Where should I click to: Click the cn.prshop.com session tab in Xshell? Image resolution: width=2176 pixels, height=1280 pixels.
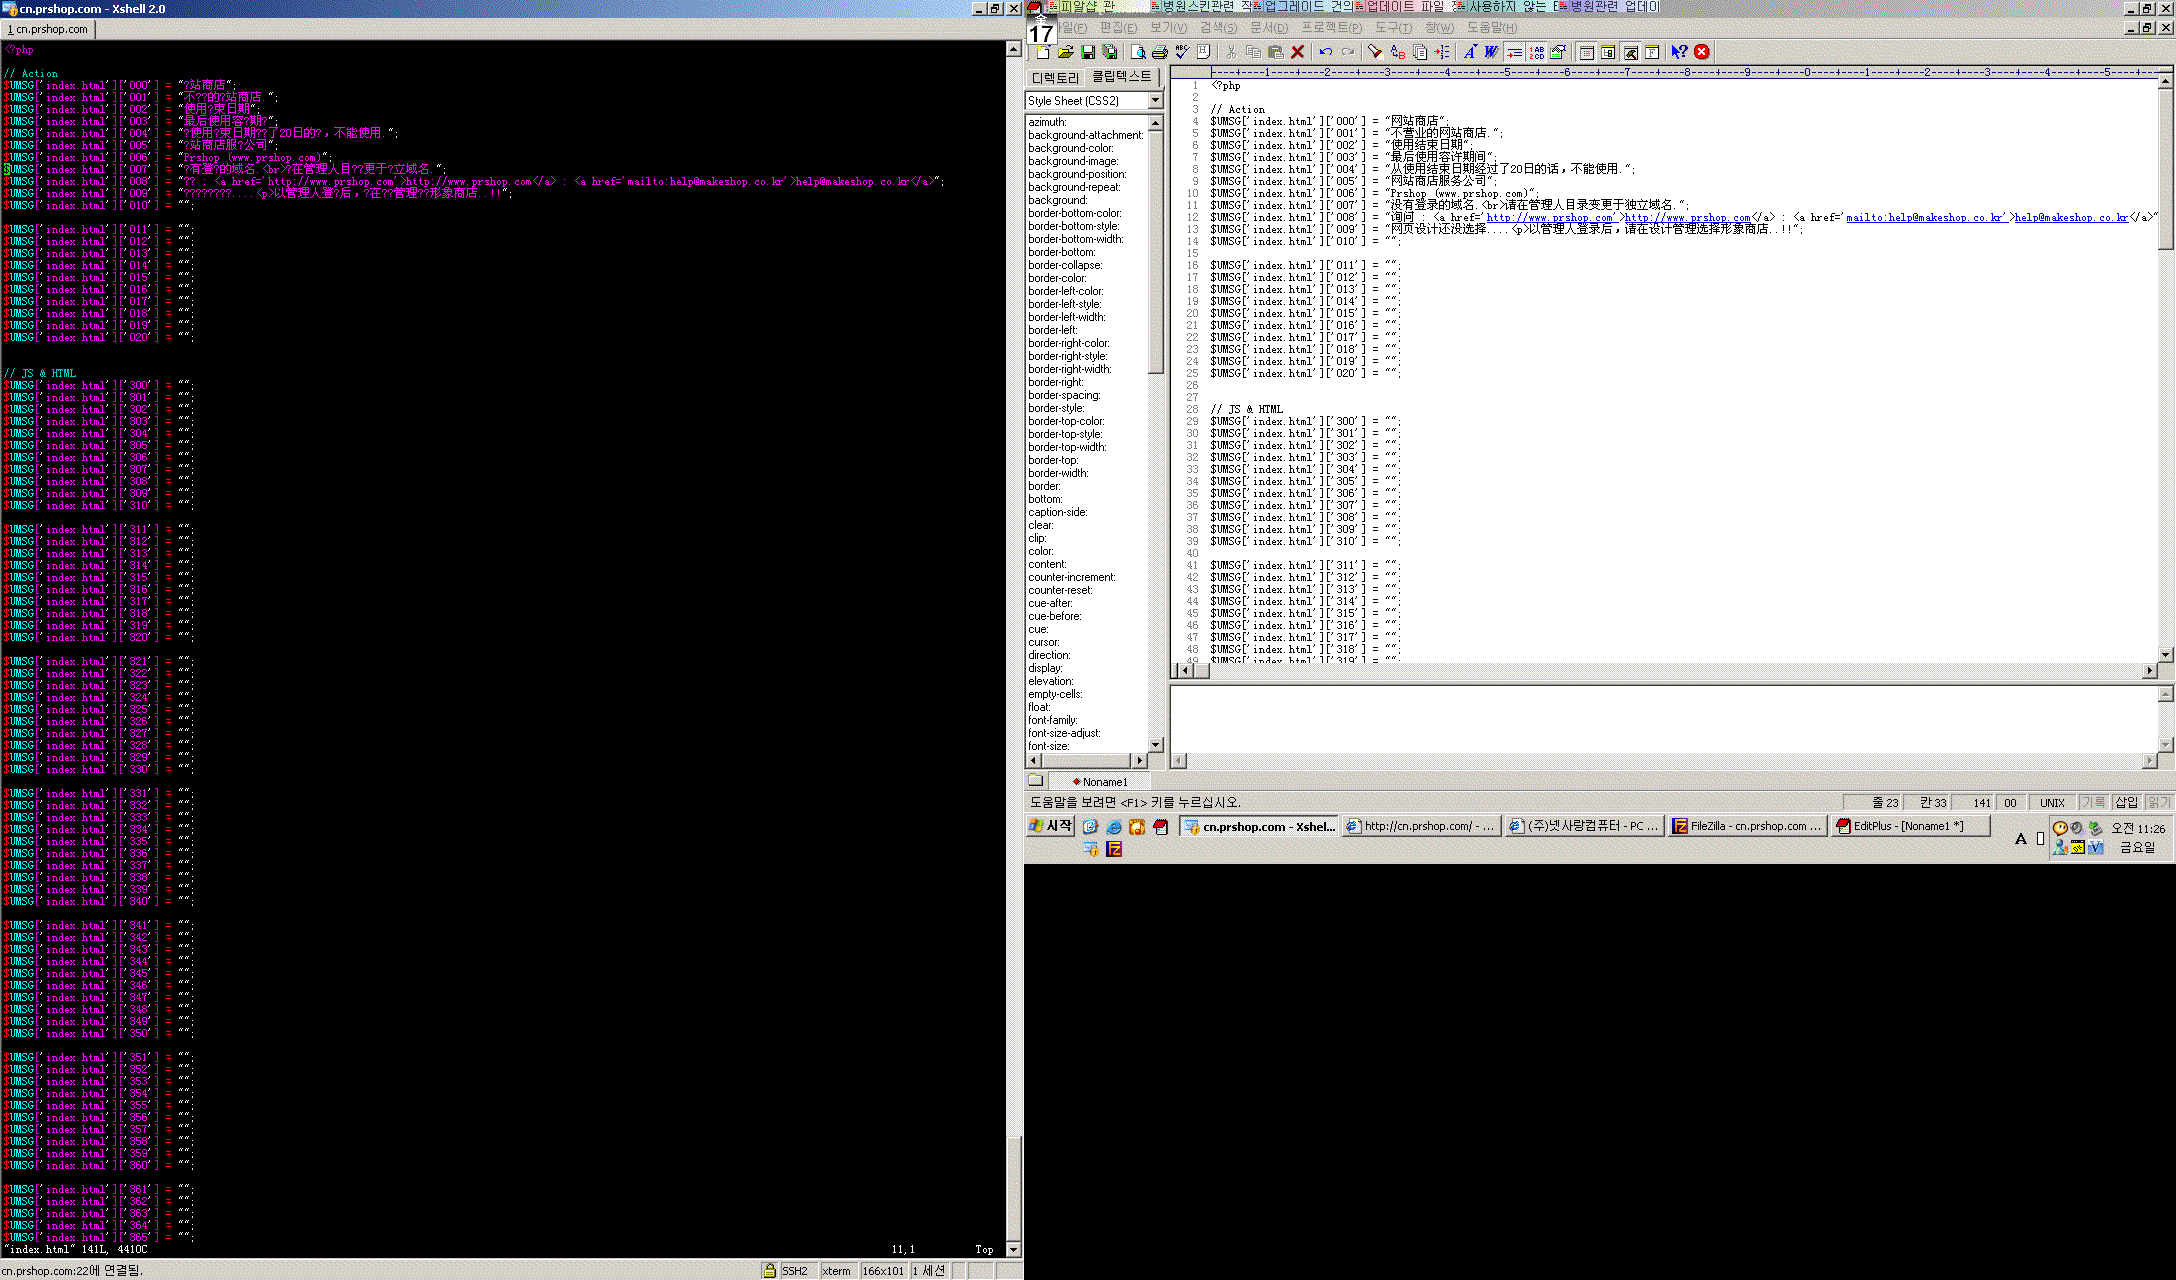point(48,29)
